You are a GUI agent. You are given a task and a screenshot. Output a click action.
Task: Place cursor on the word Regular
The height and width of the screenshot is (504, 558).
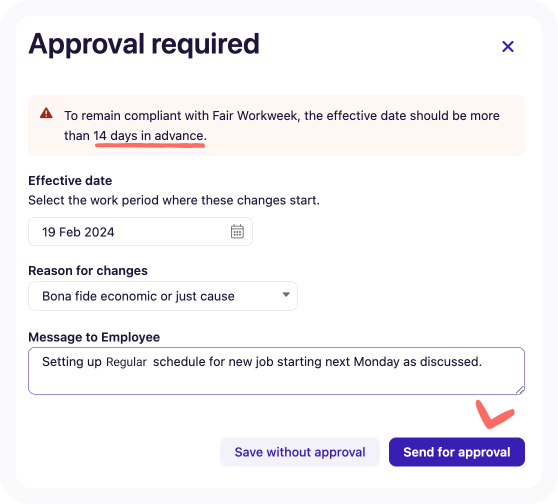pos(126,362)
